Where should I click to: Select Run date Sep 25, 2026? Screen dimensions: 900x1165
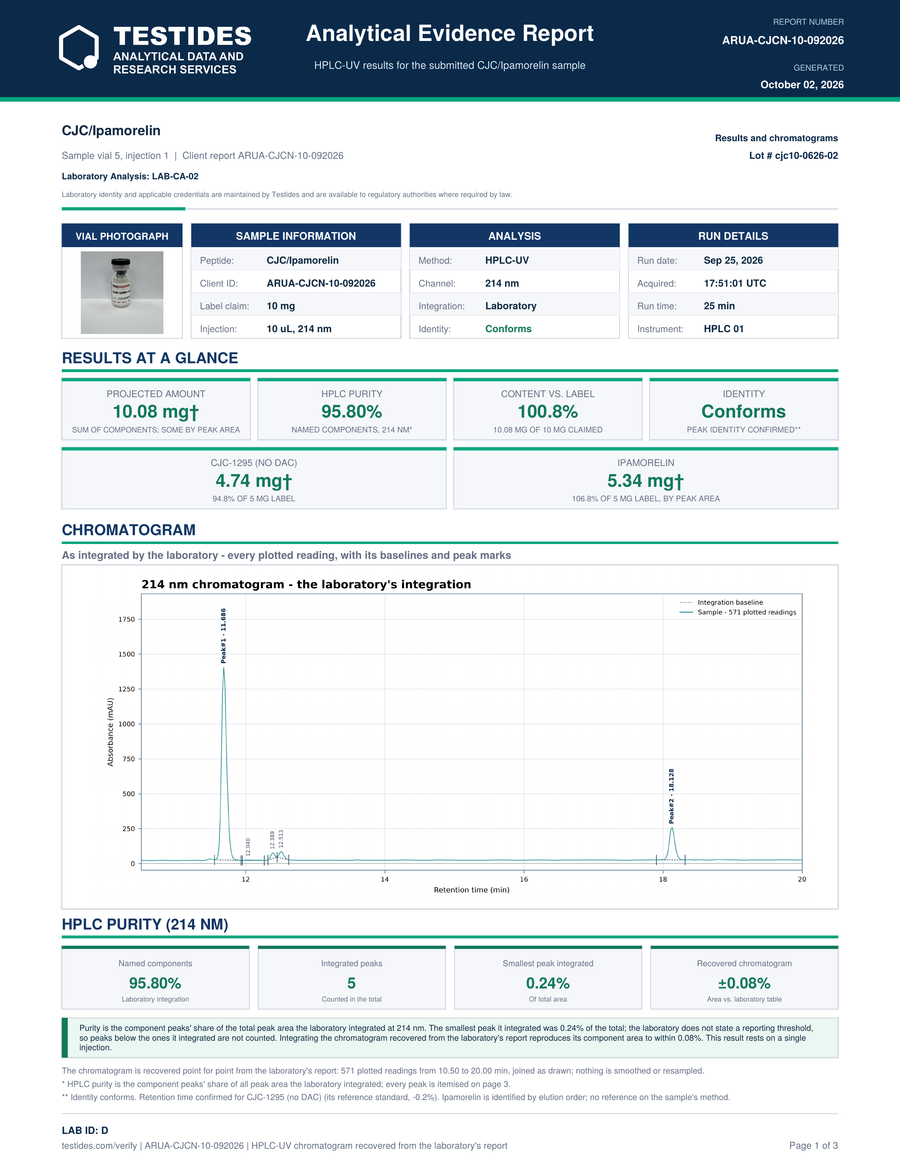click(733, 260)
